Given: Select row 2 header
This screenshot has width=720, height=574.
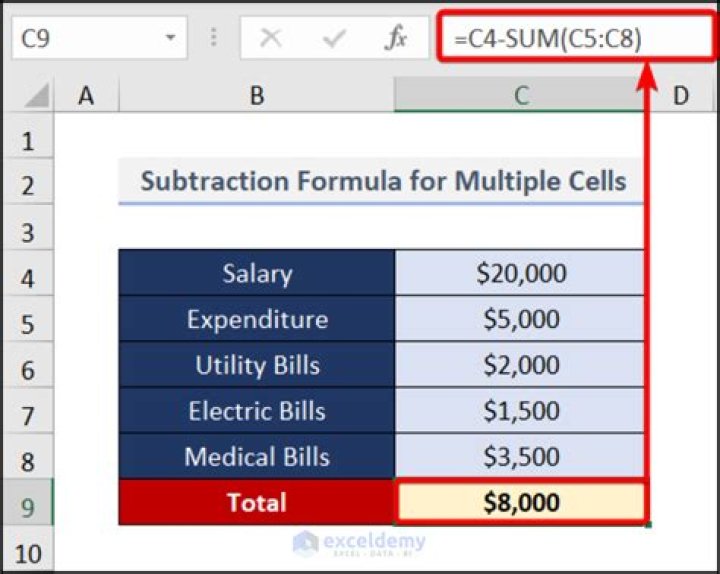Looking at the screenshot, I should point(28,182).
